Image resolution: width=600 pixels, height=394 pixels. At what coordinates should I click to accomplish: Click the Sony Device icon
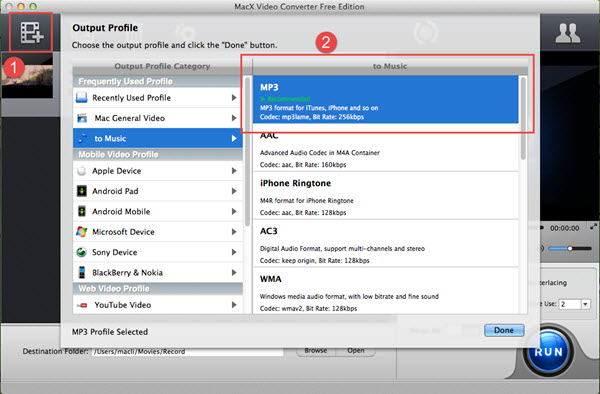tap(82, 252)
